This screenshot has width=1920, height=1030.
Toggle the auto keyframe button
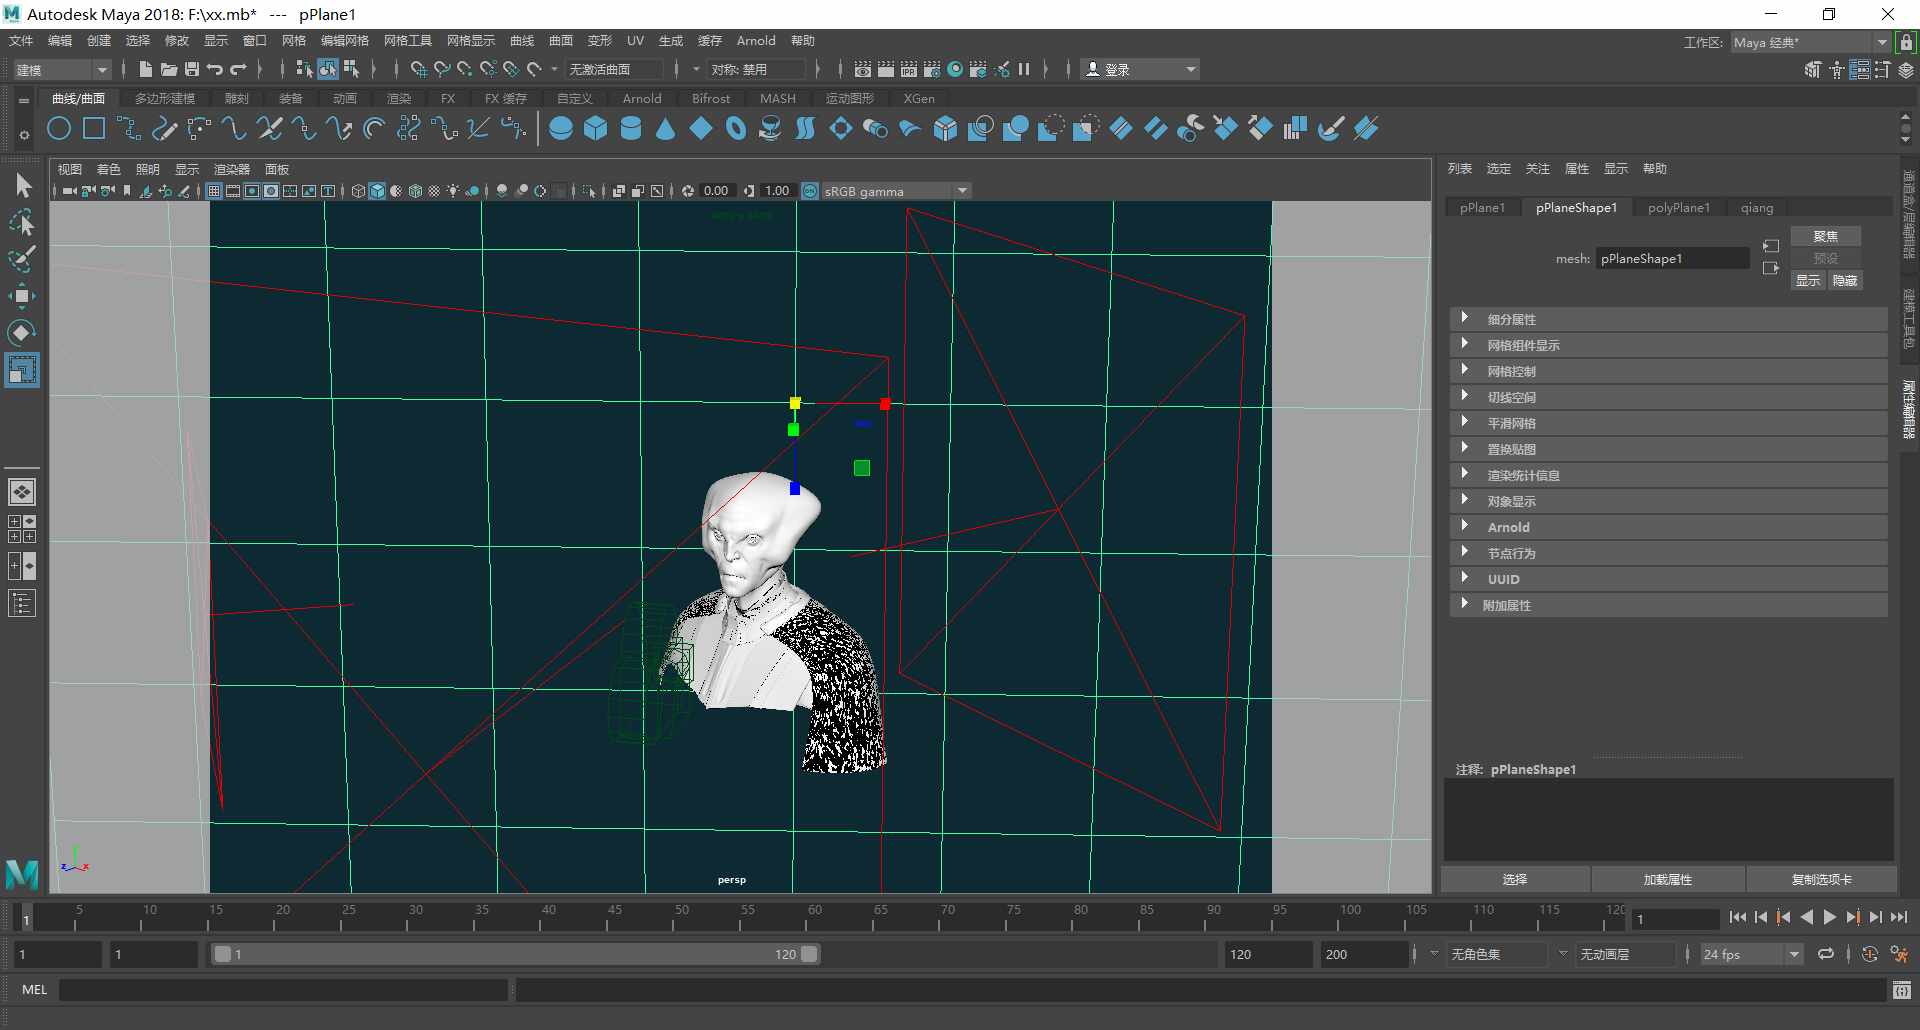click(x=1870, y=954)
